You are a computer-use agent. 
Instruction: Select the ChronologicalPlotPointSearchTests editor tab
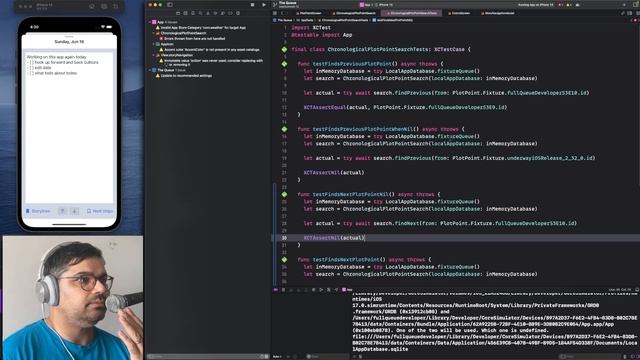coord(411,13)
